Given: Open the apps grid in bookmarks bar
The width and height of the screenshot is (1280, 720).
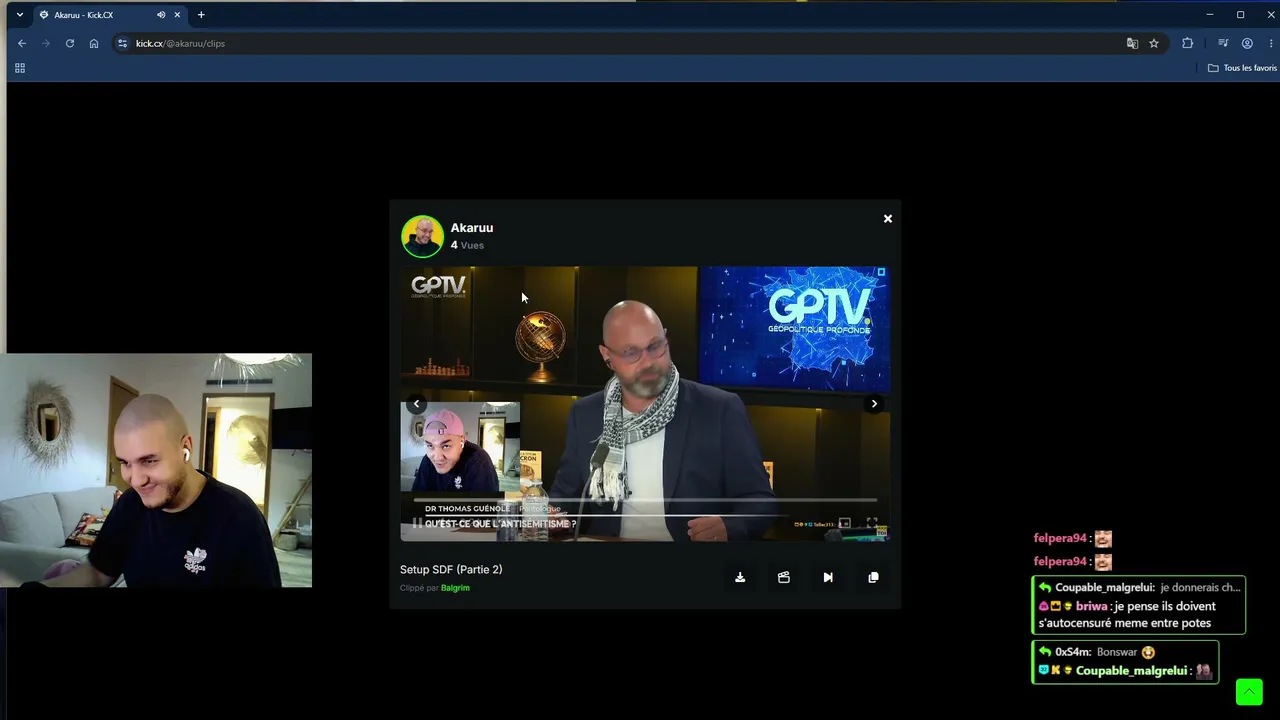Looking at the screenshot, I should 19,68.
